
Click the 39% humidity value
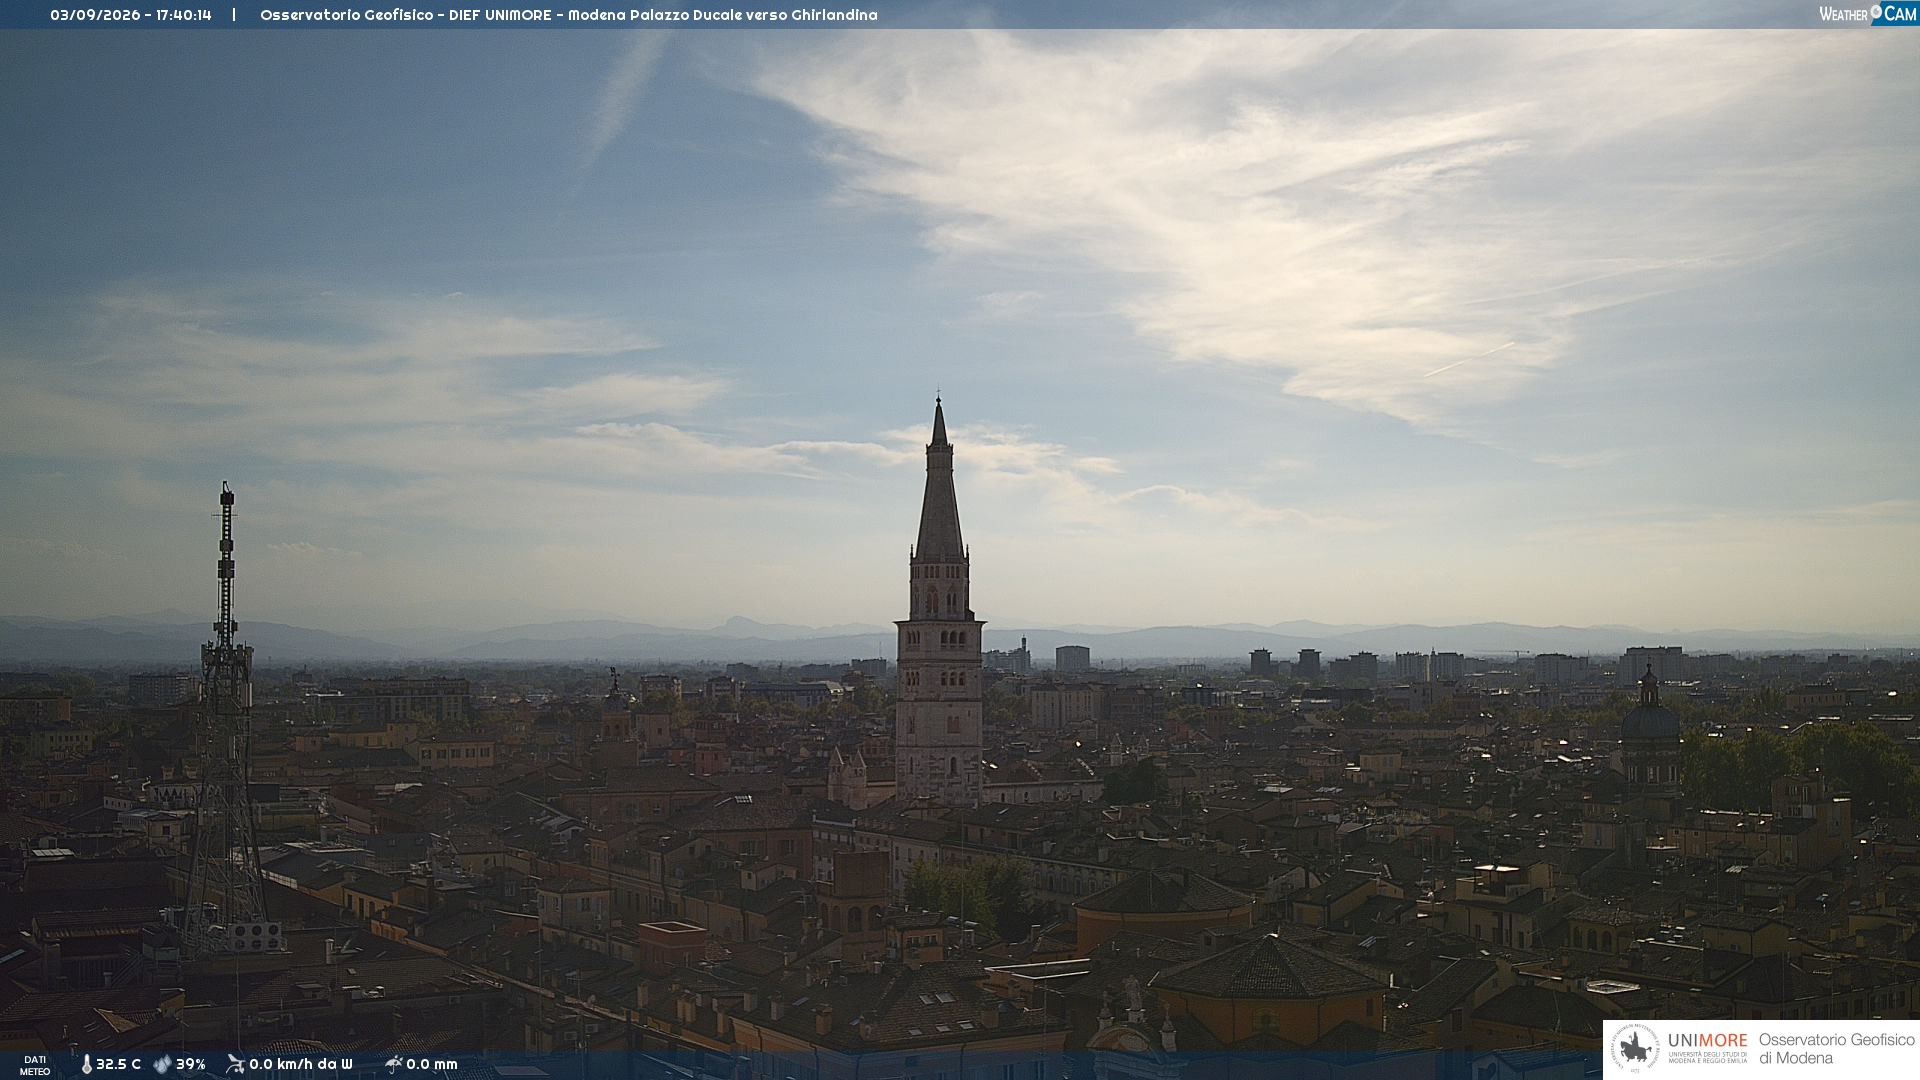[191, 1064]
